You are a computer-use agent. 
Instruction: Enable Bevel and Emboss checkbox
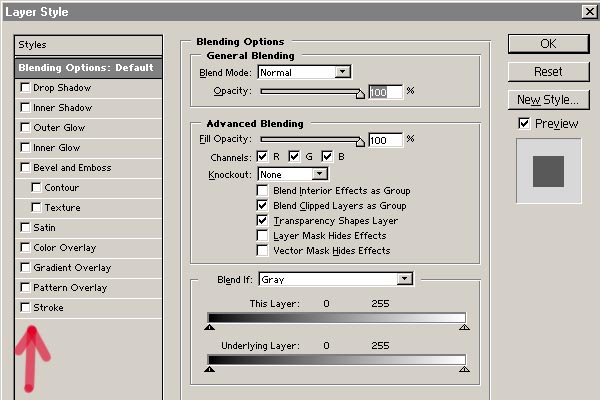pos(25,167)
